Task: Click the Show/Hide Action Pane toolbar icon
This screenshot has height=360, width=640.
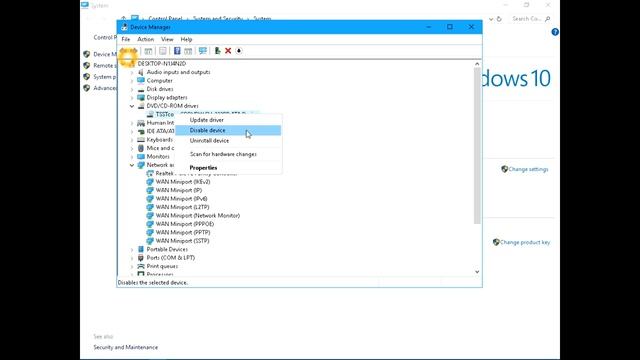Action: 188,51
